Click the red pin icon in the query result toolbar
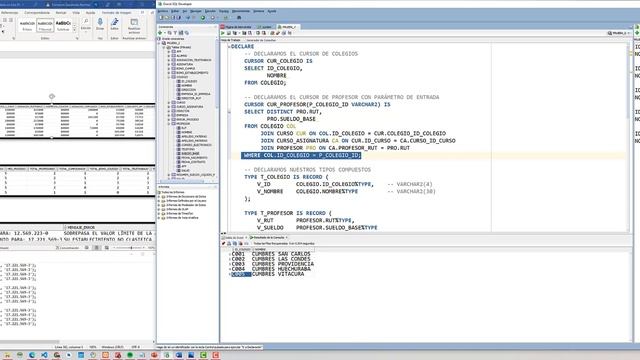 point(223,243)
